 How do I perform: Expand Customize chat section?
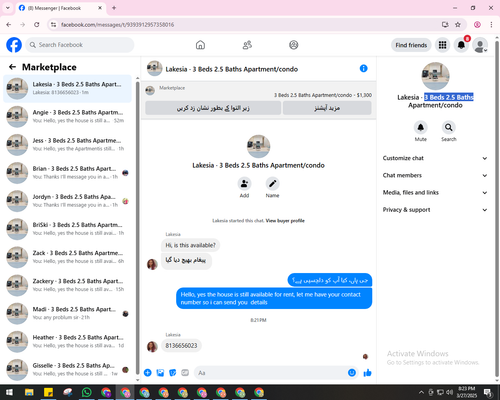click(435, 158)
